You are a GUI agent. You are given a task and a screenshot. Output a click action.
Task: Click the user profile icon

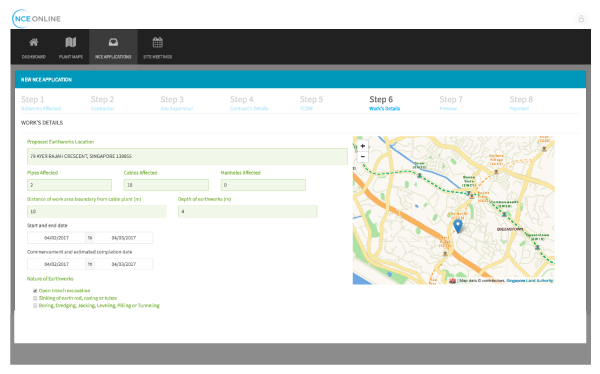(x=581, y=18)
